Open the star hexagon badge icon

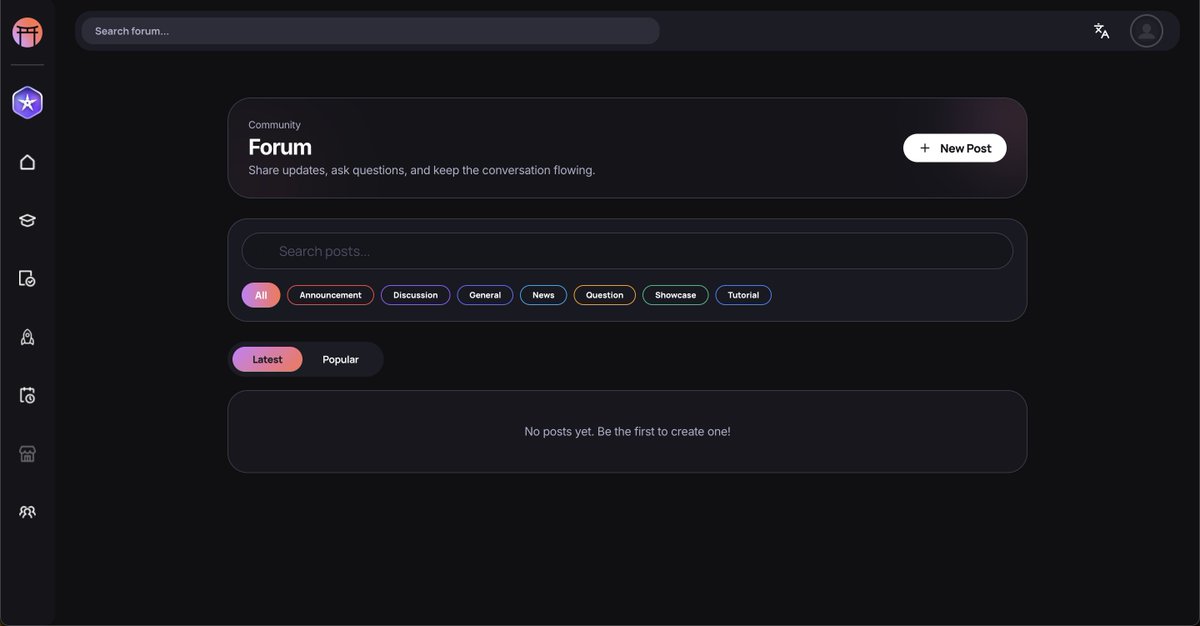pos(27,102)
